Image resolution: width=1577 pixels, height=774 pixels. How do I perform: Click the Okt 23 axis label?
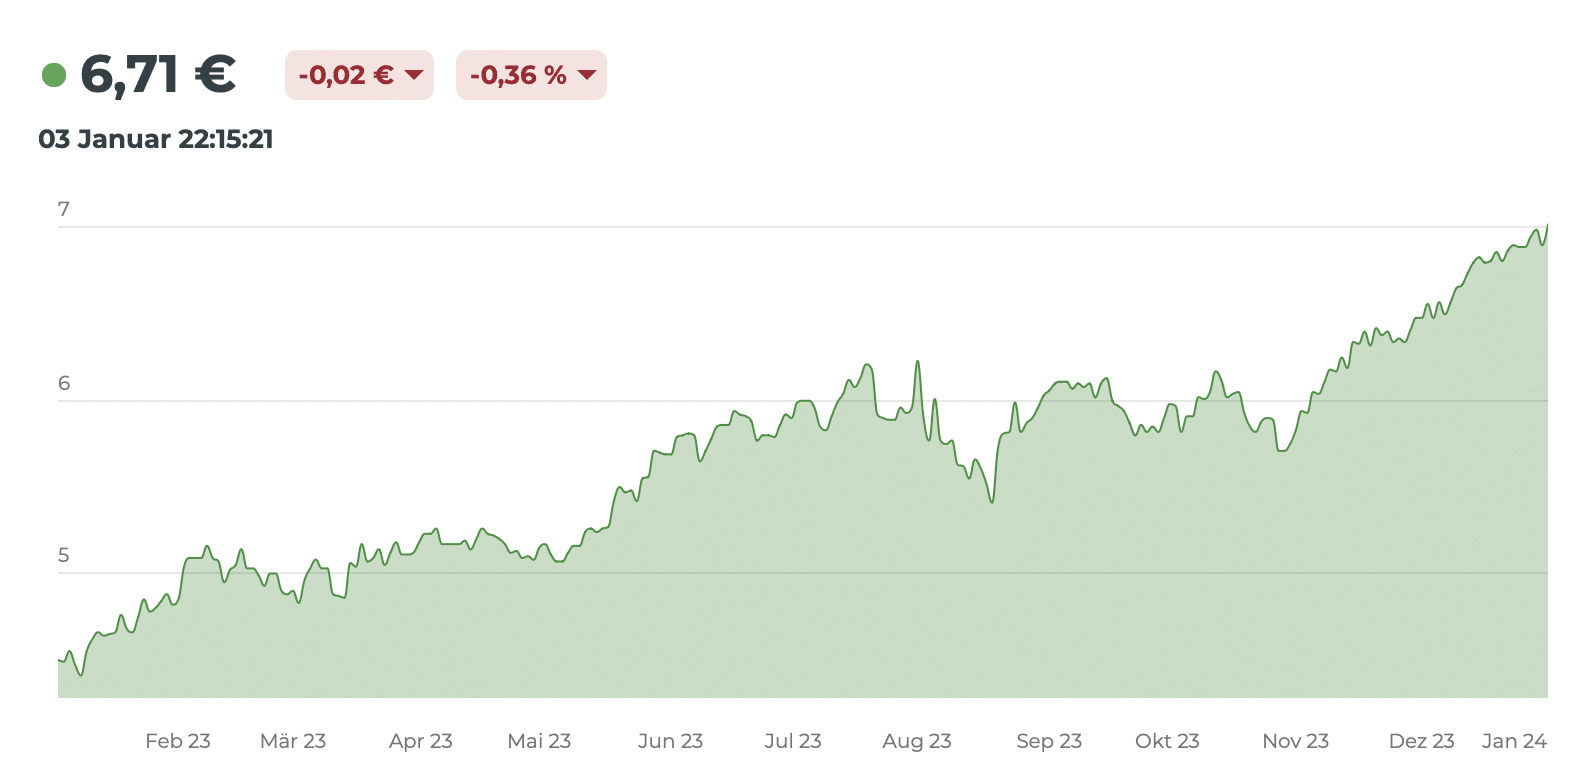(x=1167, y=741)
